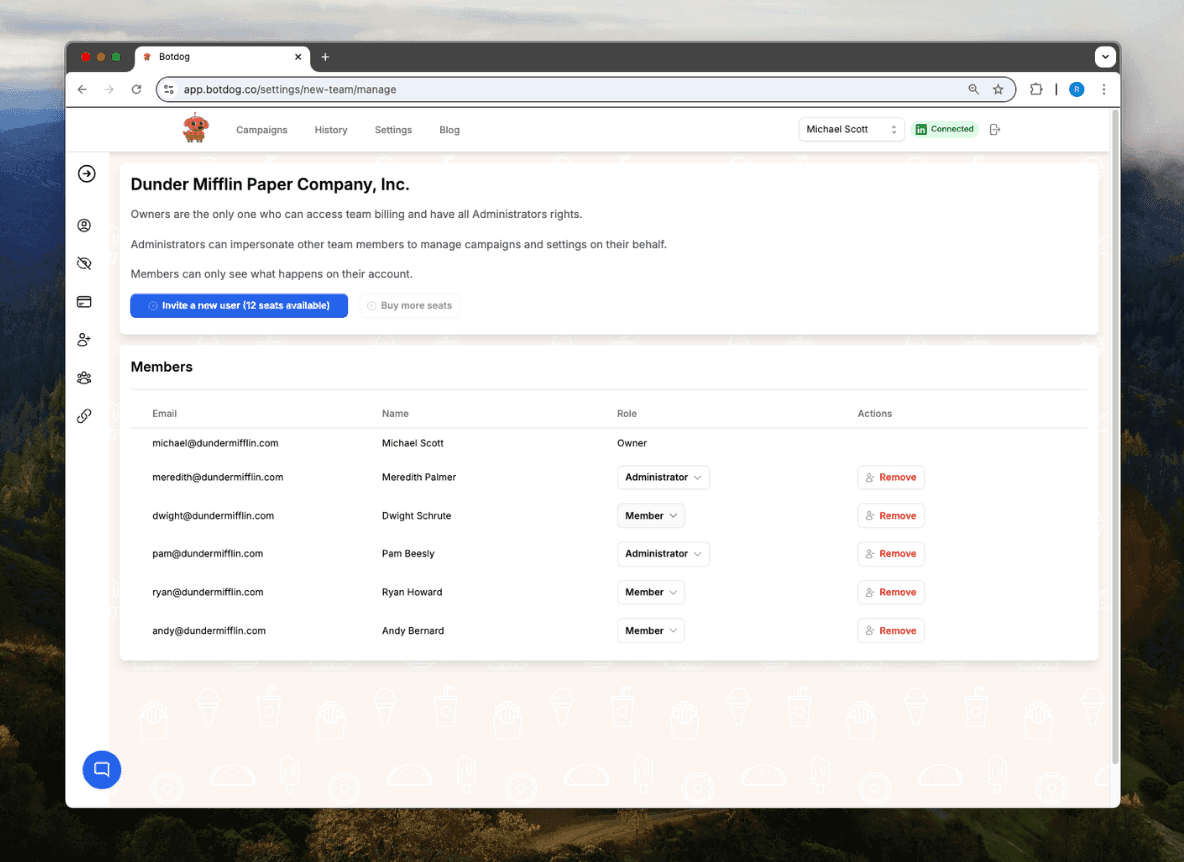Viewport: 1184px width, 862px height.
Task: Click the browser address bar URL
Action: [x=290, y=89]
